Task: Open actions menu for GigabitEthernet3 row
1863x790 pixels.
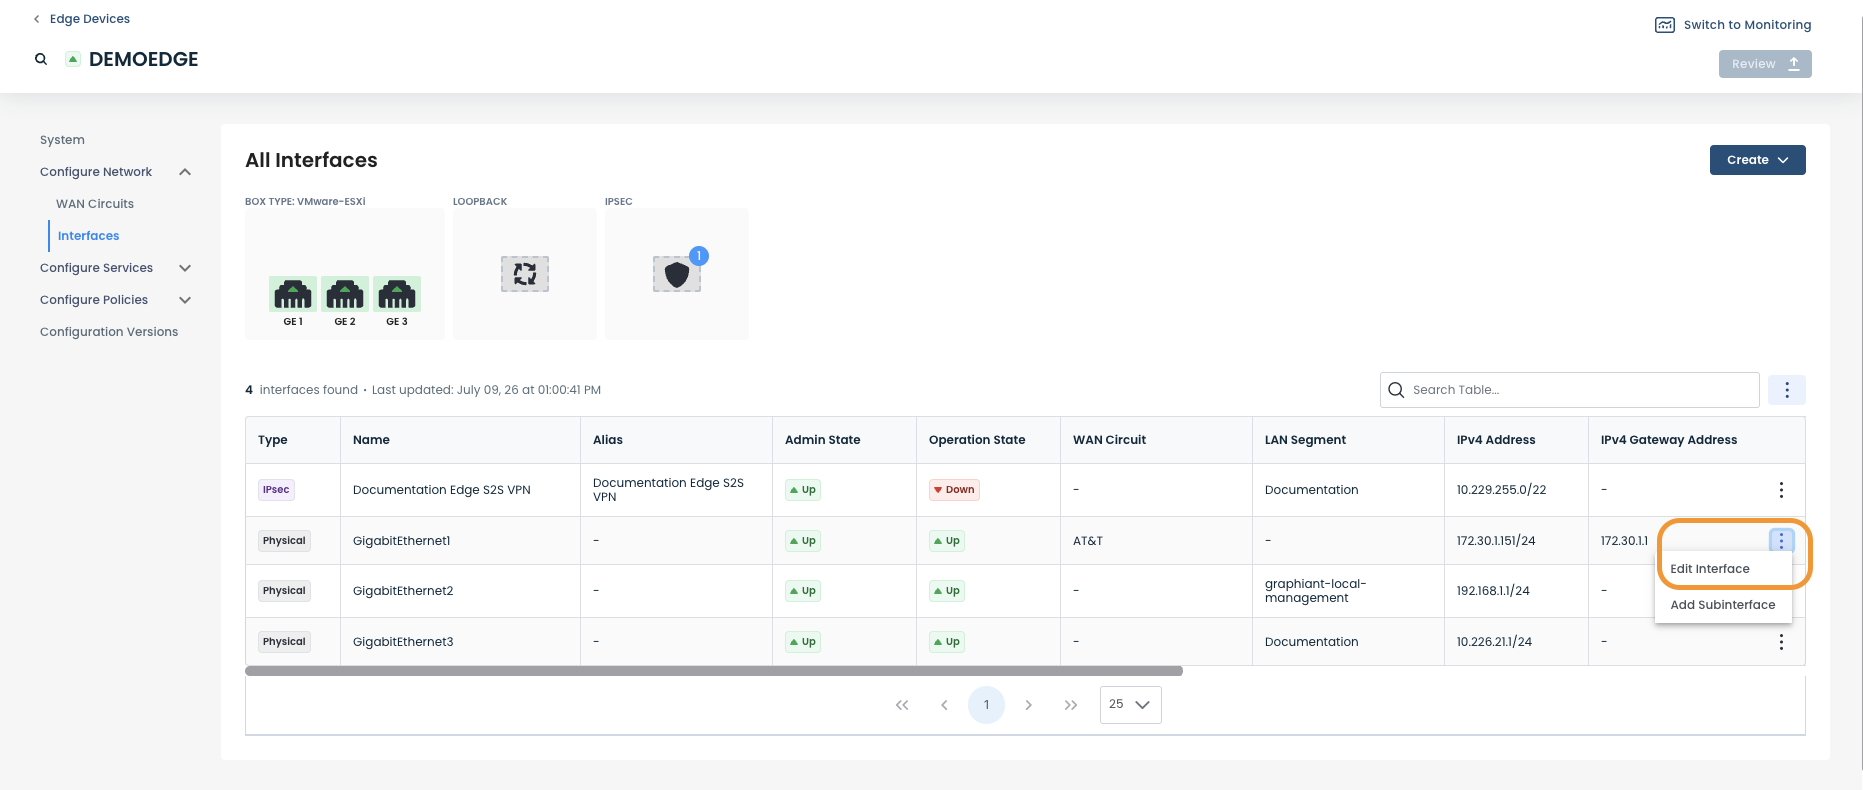Action: click(1781, 642)
